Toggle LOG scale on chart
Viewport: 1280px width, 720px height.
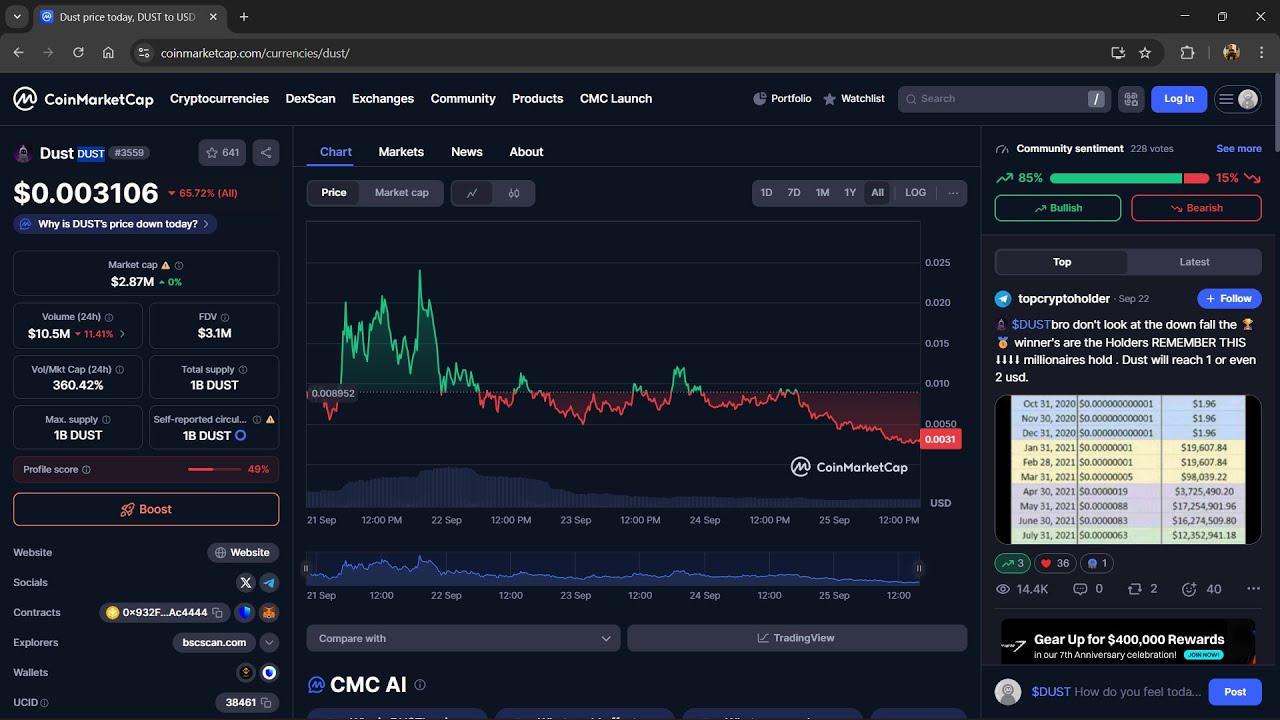pyautogui.click(x=916, y=193)
